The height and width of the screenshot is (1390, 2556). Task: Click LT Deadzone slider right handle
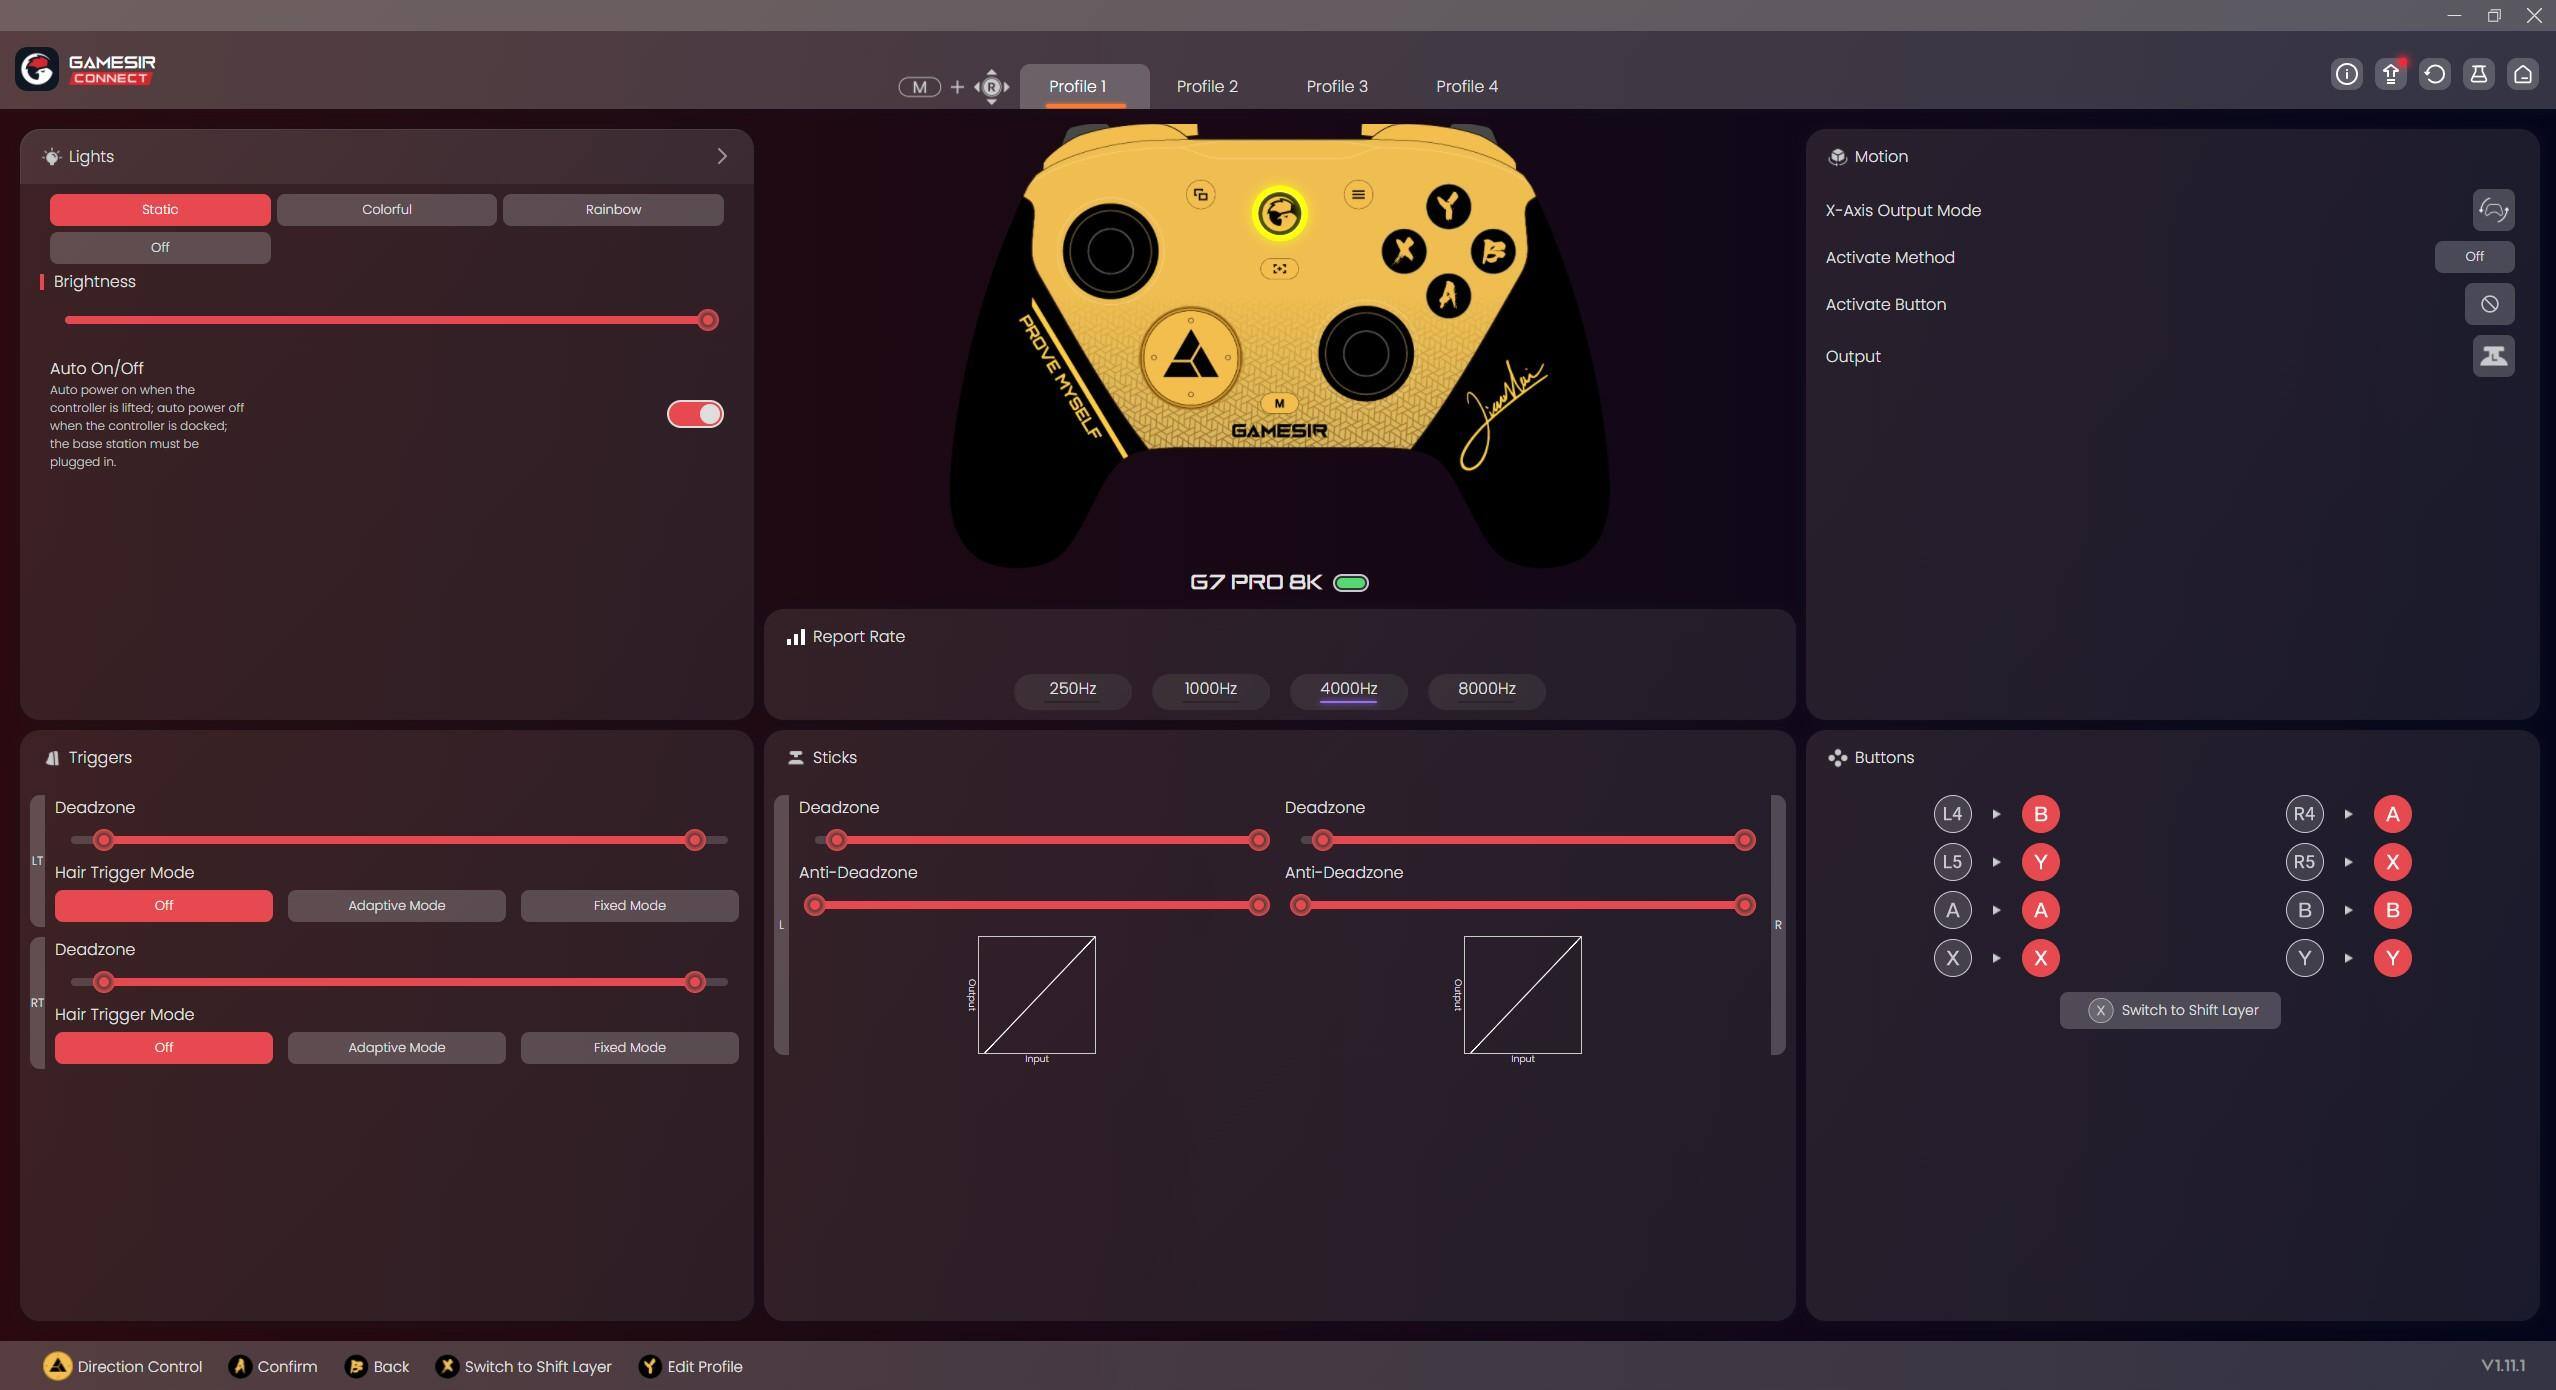pyautogui.click(x=694, y=840)
